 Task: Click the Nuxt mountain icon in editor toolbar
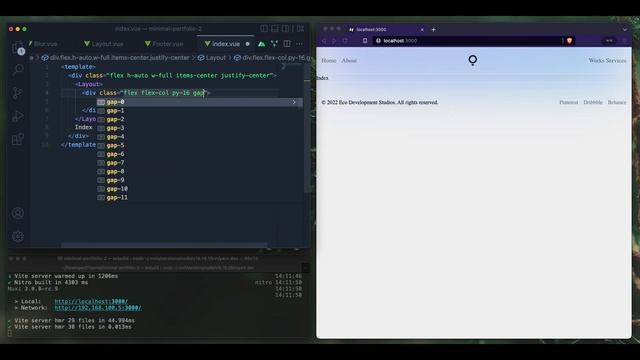[262, 44]
